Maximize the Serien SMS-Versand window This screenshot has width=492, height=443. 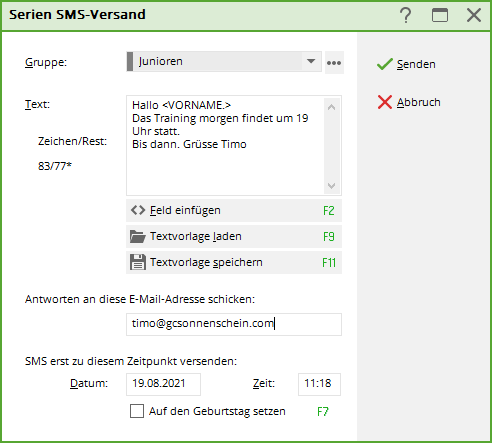pos(440,15)
